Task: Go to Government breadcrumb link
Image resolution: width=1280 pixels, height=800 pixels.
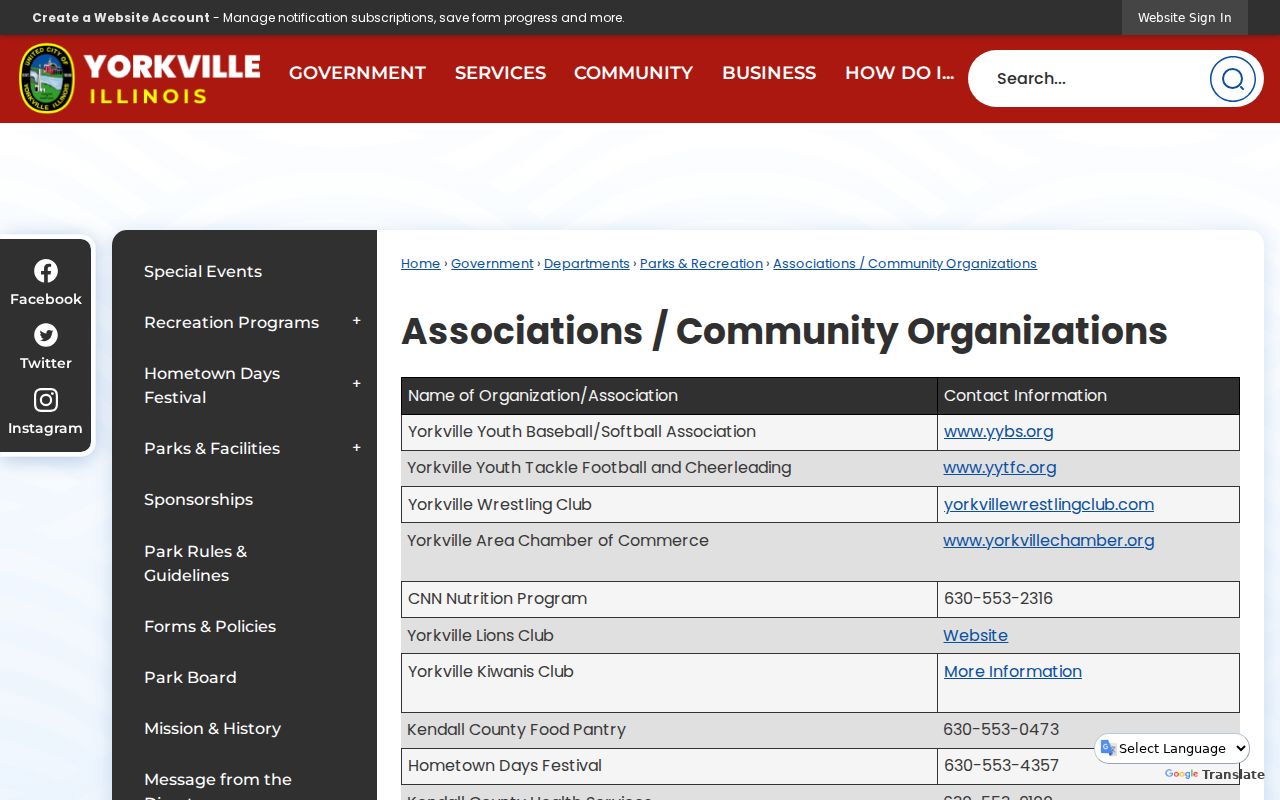Action: [492, 264]
